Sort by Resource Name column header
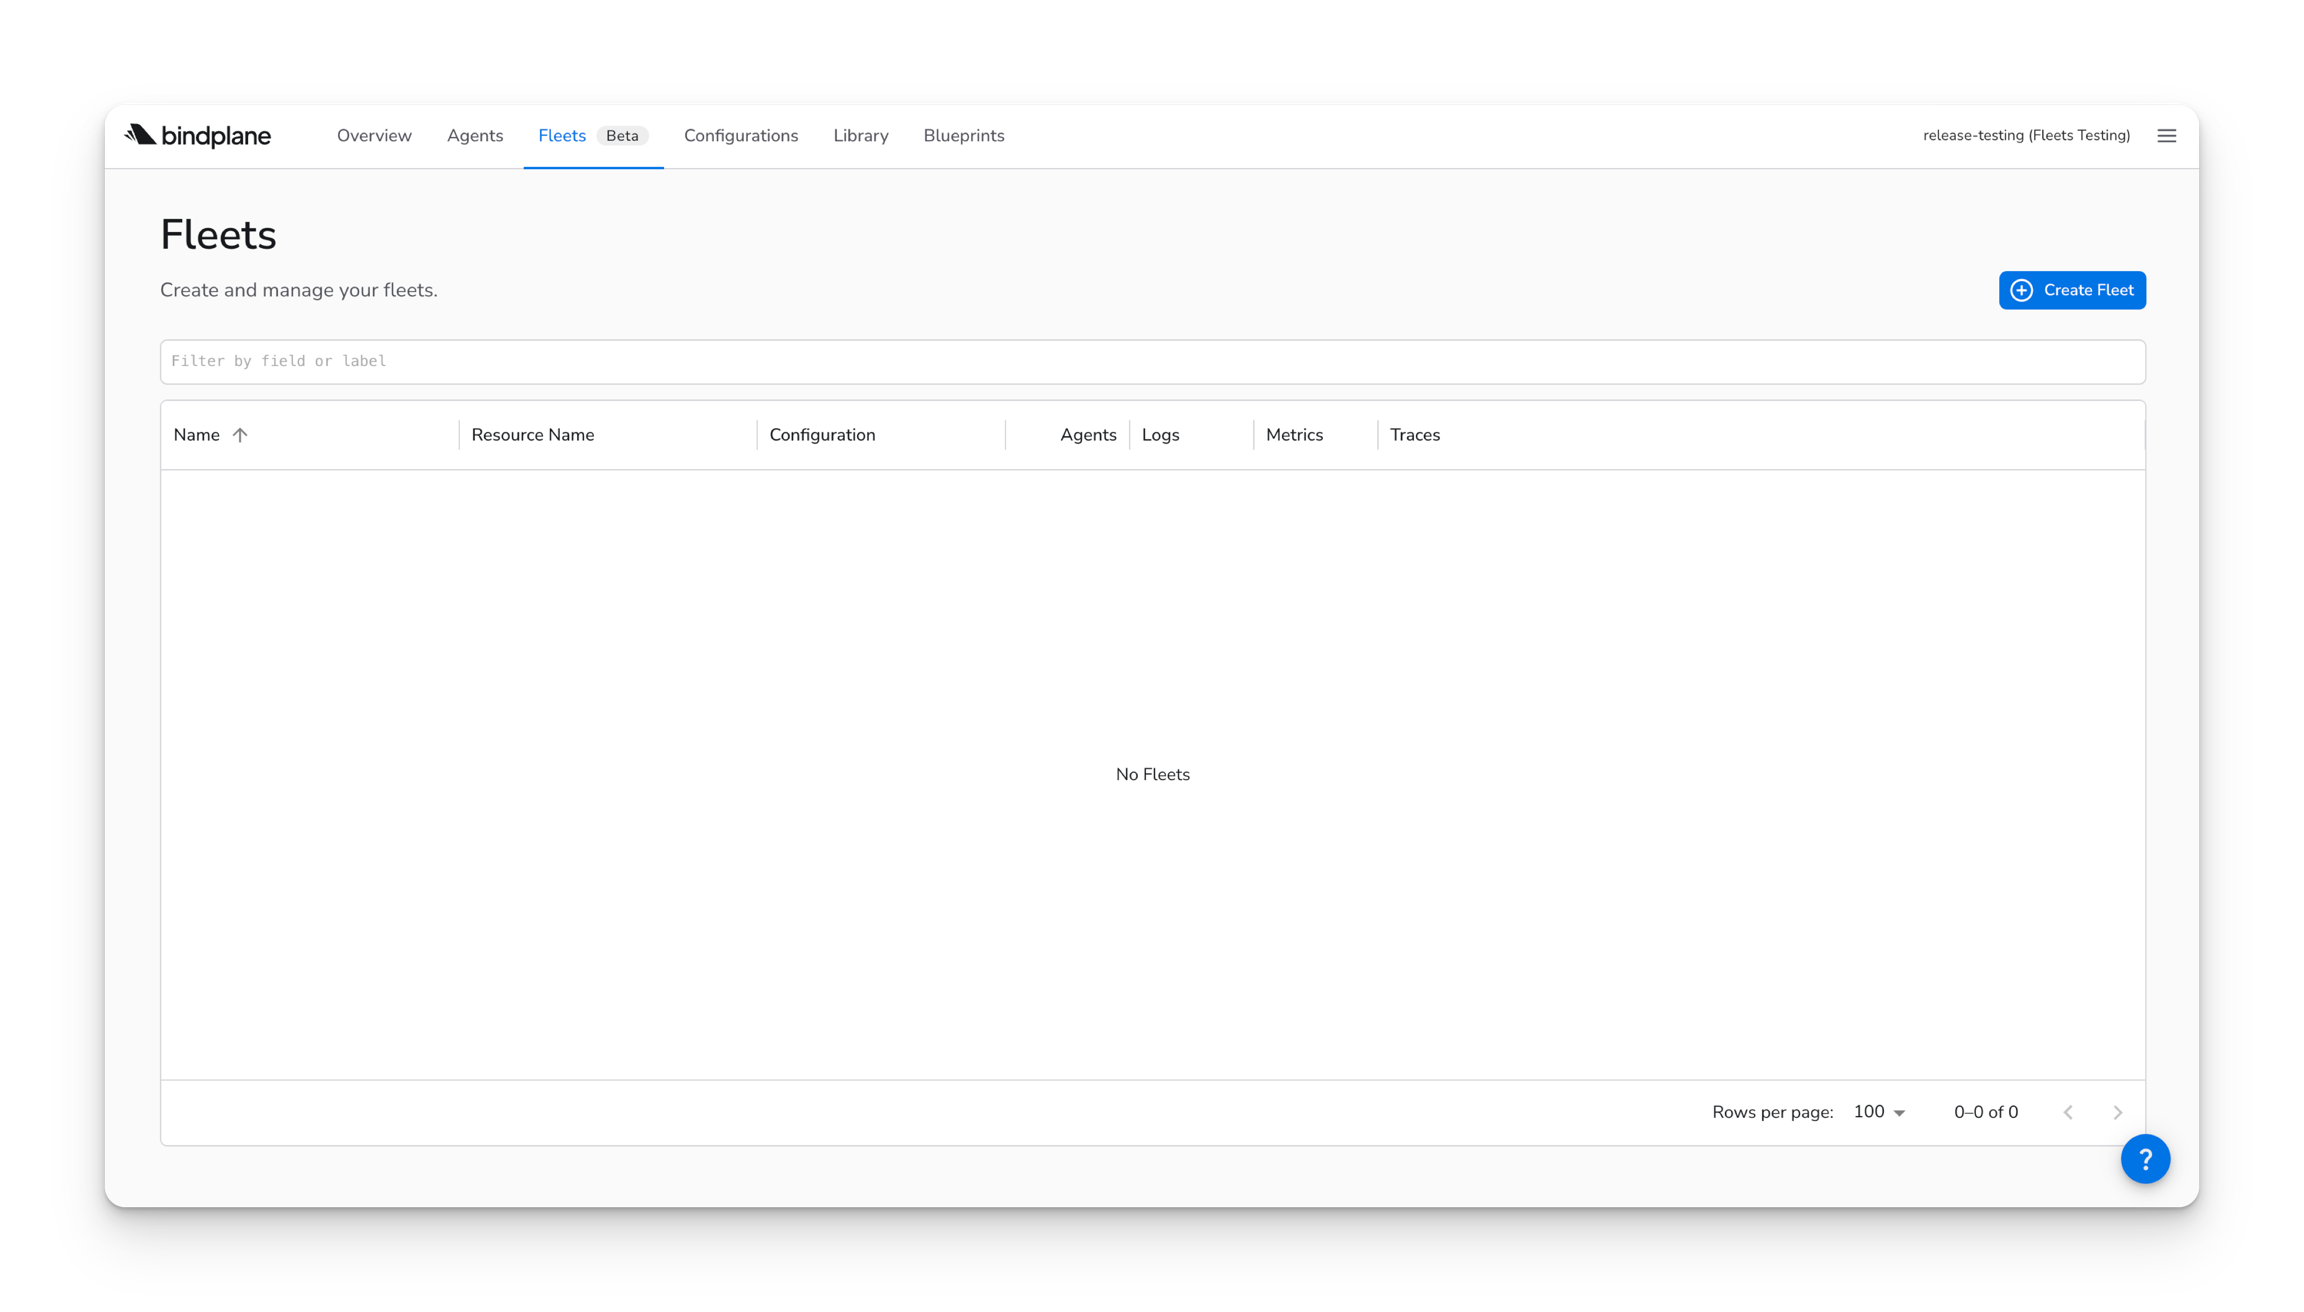The width and height of the screenshot is (2304, 1312). tap(533, 435)
